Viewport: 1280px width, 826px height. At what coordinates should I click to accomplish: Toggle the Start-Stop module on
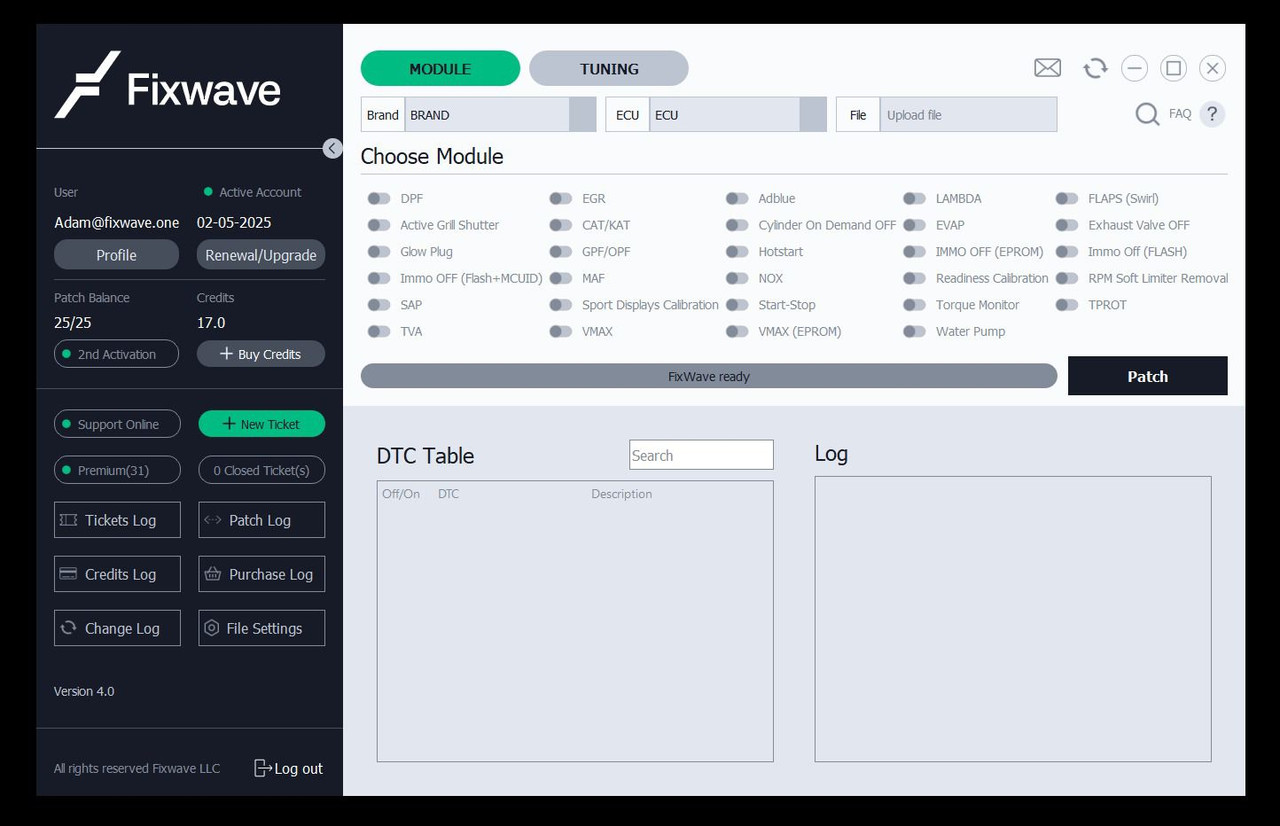tap(737, 305)
